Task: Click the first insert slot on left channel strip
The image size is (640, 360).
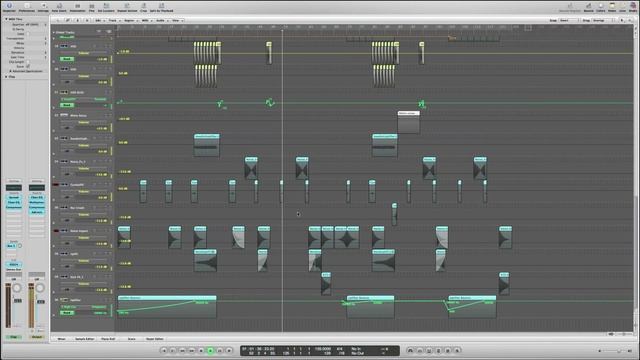Action: 13,197
